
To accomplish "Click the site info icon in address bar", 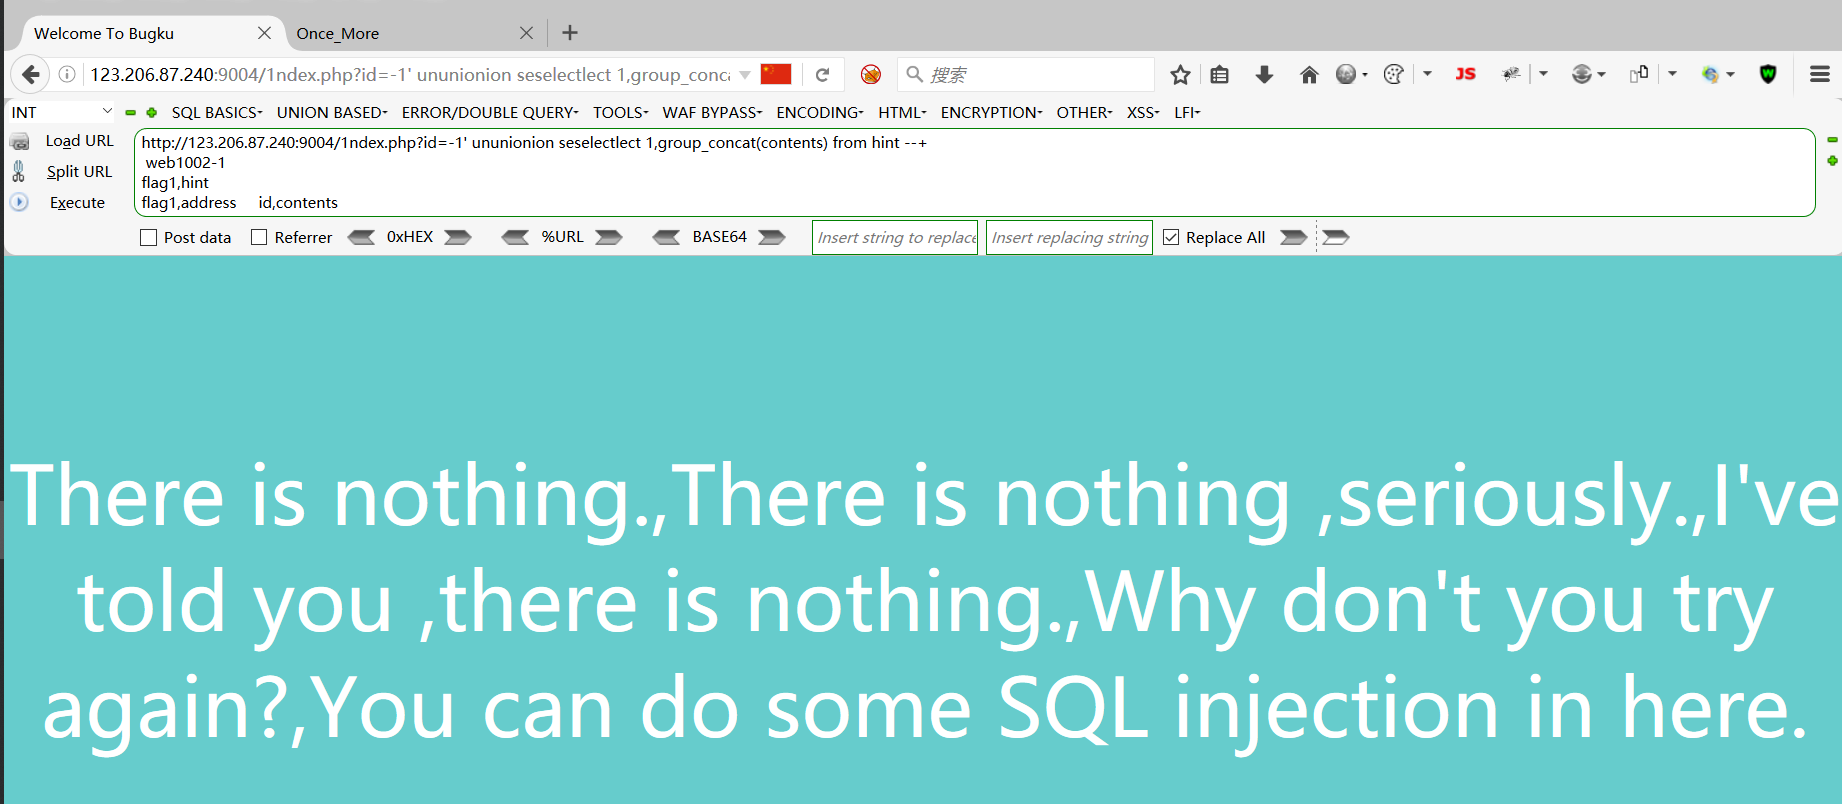I will [x=67, y=74].
